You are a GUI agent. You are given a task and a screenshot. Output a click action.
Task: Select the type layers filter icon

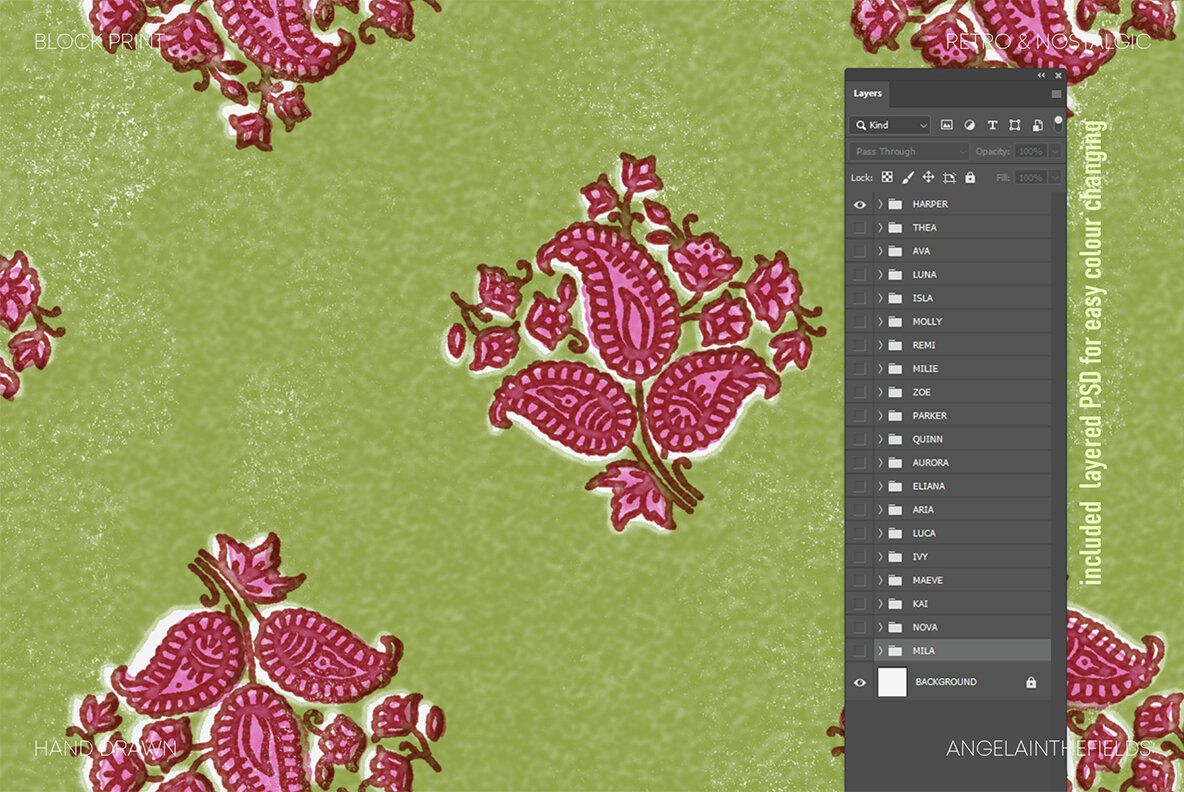[993, 125]
